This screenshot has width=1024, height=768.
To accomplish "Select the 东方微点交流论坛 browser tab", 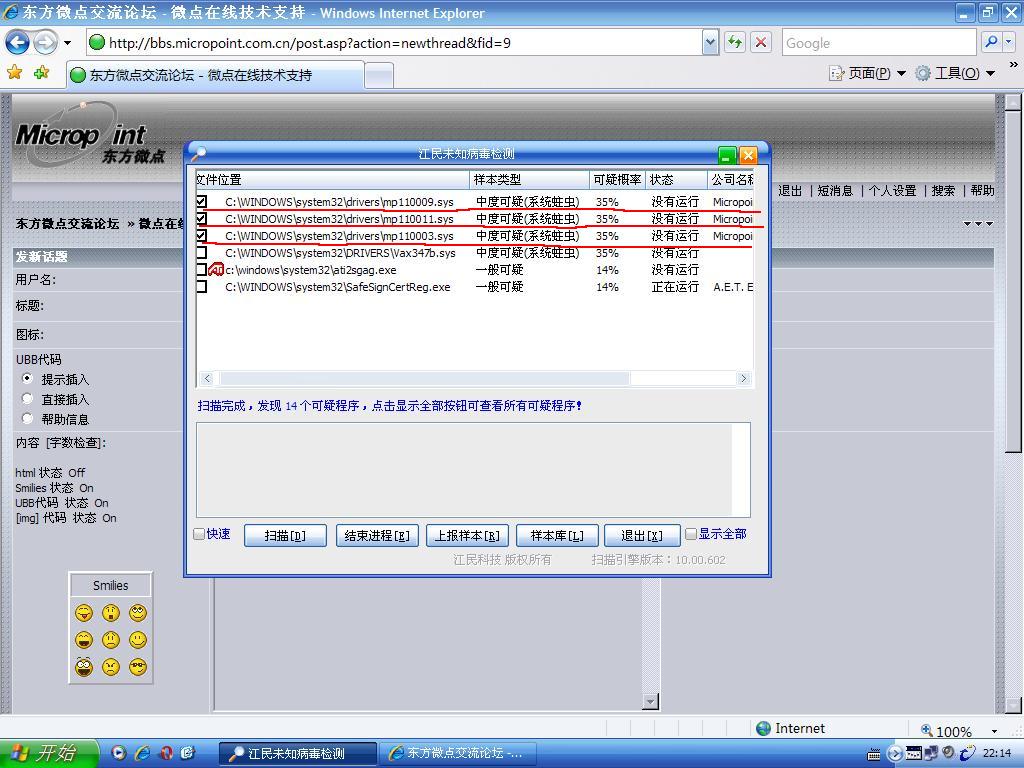I will click(216, 75).
